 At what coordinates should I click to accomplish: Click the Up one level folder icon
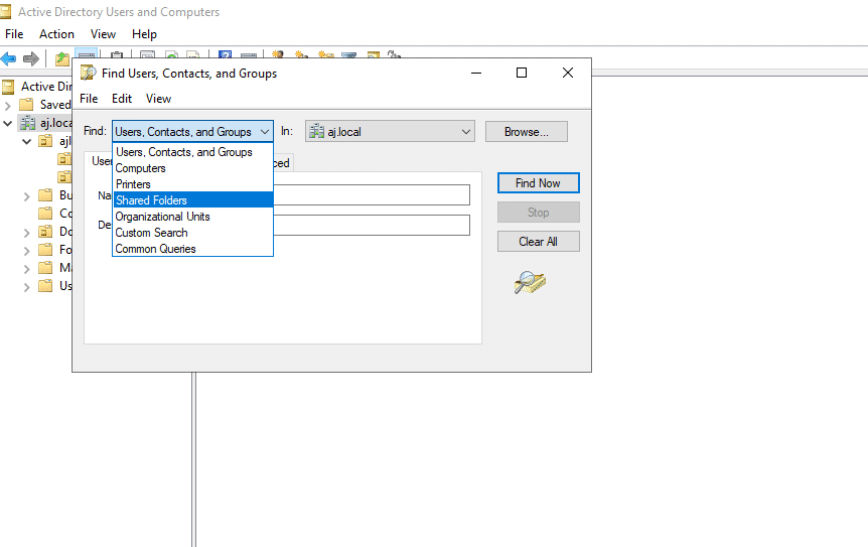pyautogui.click(x=62, y=58)
